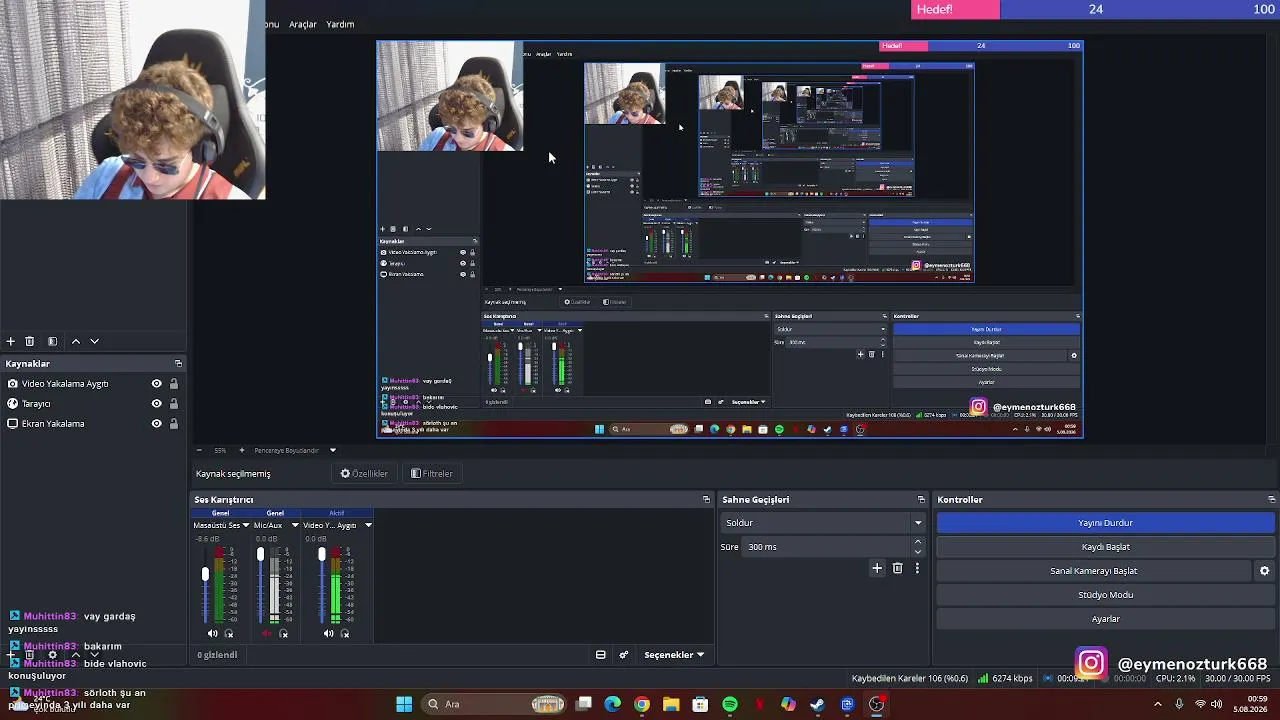
Task: Adjust the Video Yakalama Aygıtı volume slider
Action: [322, 554]
